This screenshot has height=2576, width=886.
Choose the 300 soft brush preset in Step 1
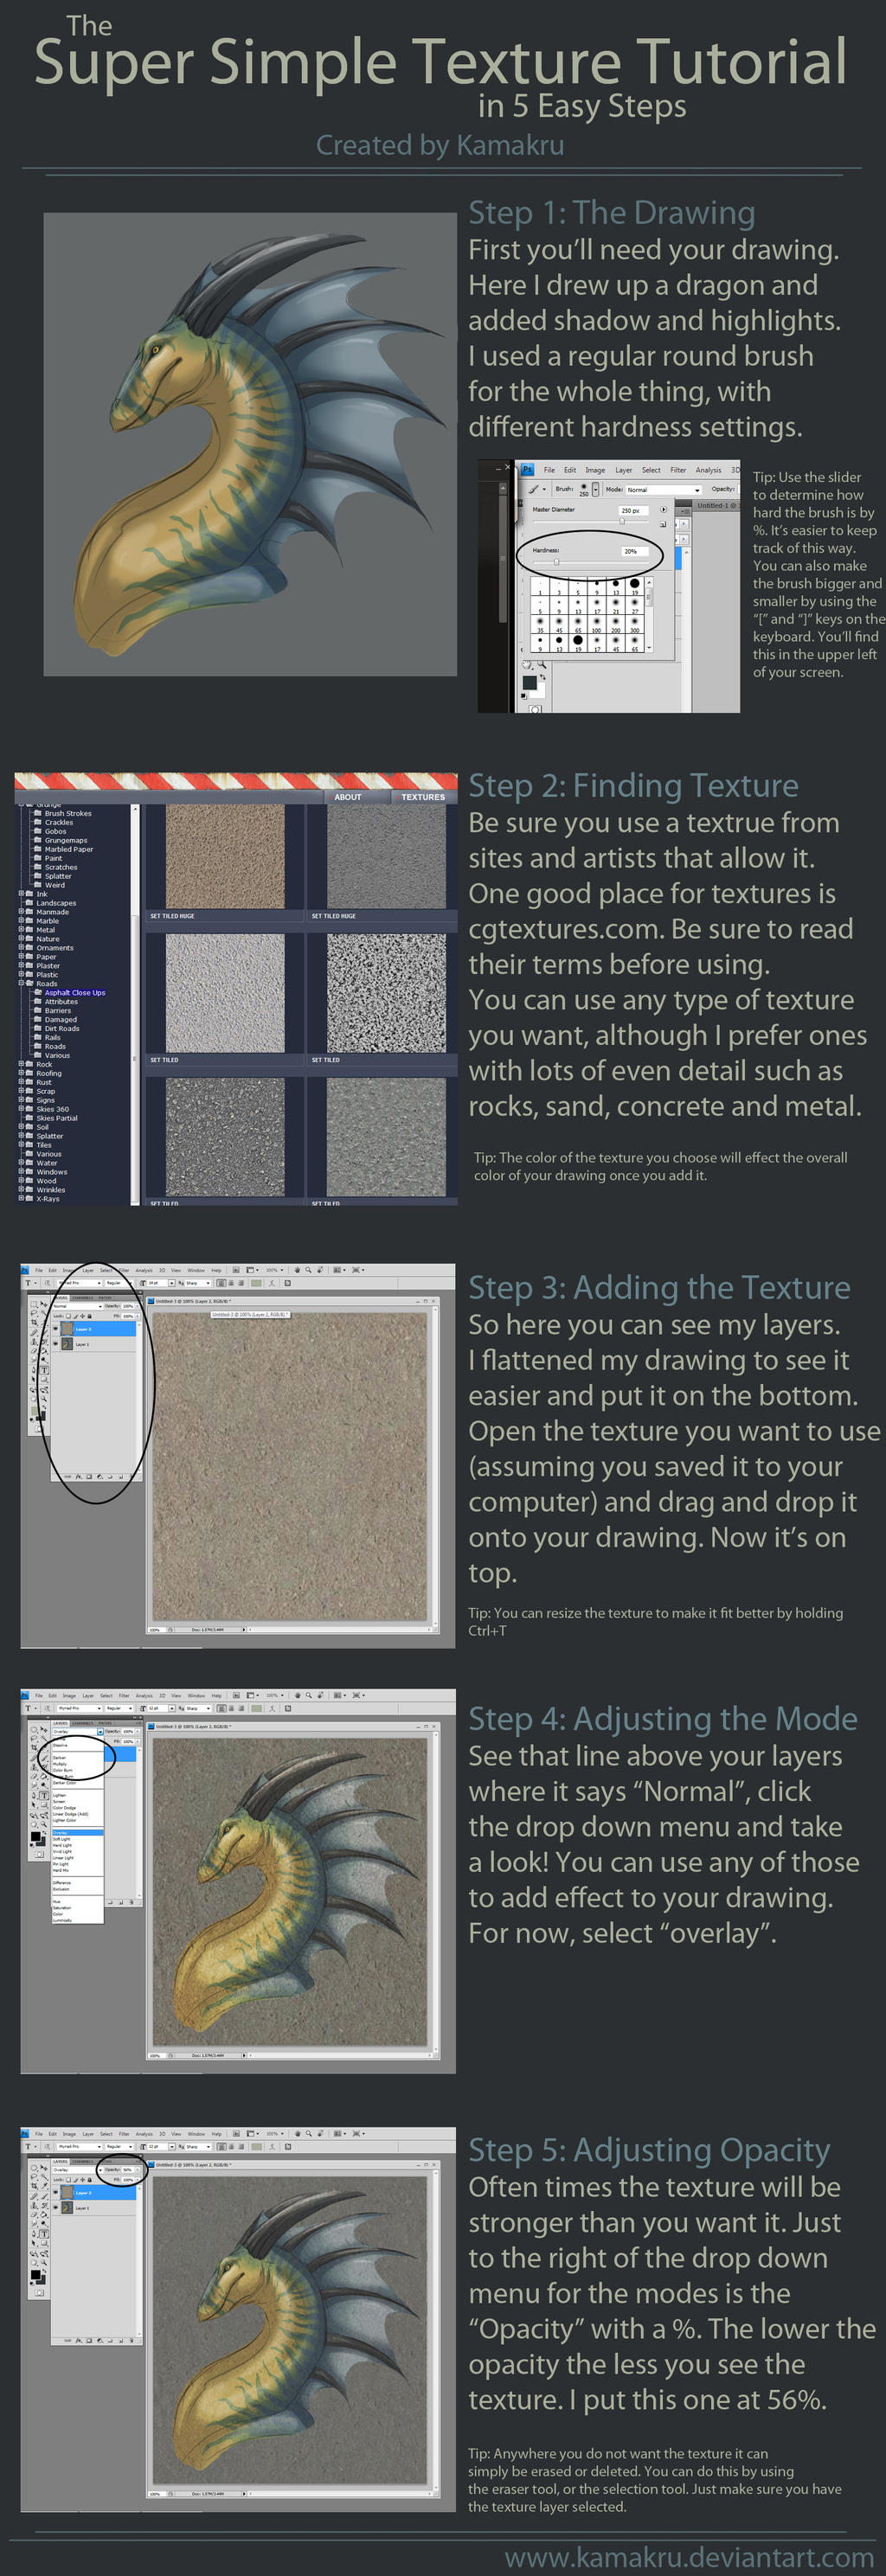point(635,626)
